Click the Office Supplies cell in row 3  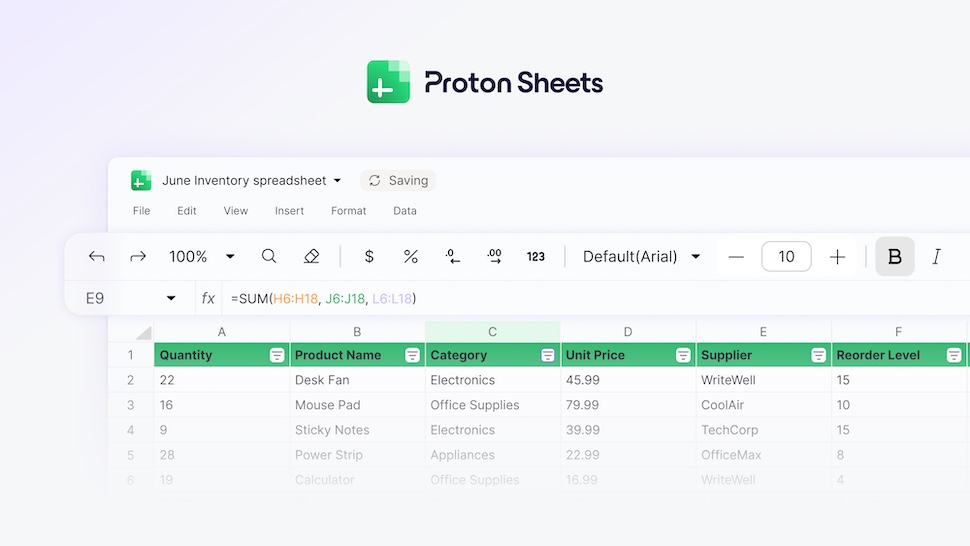(x=492, y=405)
